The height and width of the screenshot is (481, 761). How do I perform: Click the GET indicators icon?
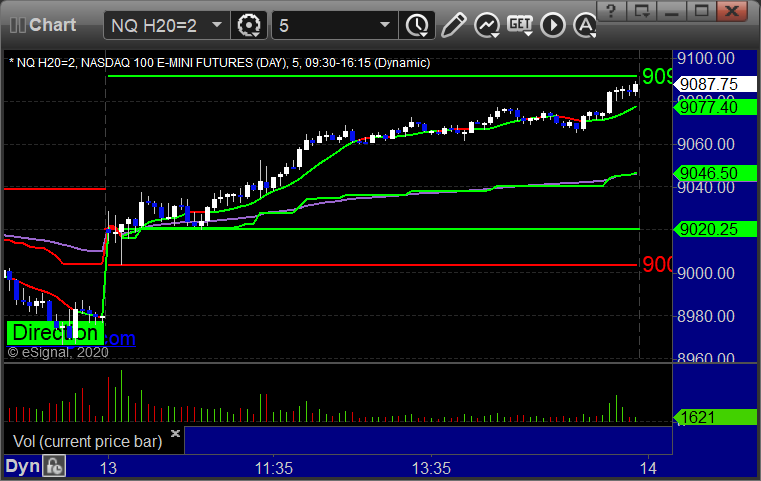[520, 25]
